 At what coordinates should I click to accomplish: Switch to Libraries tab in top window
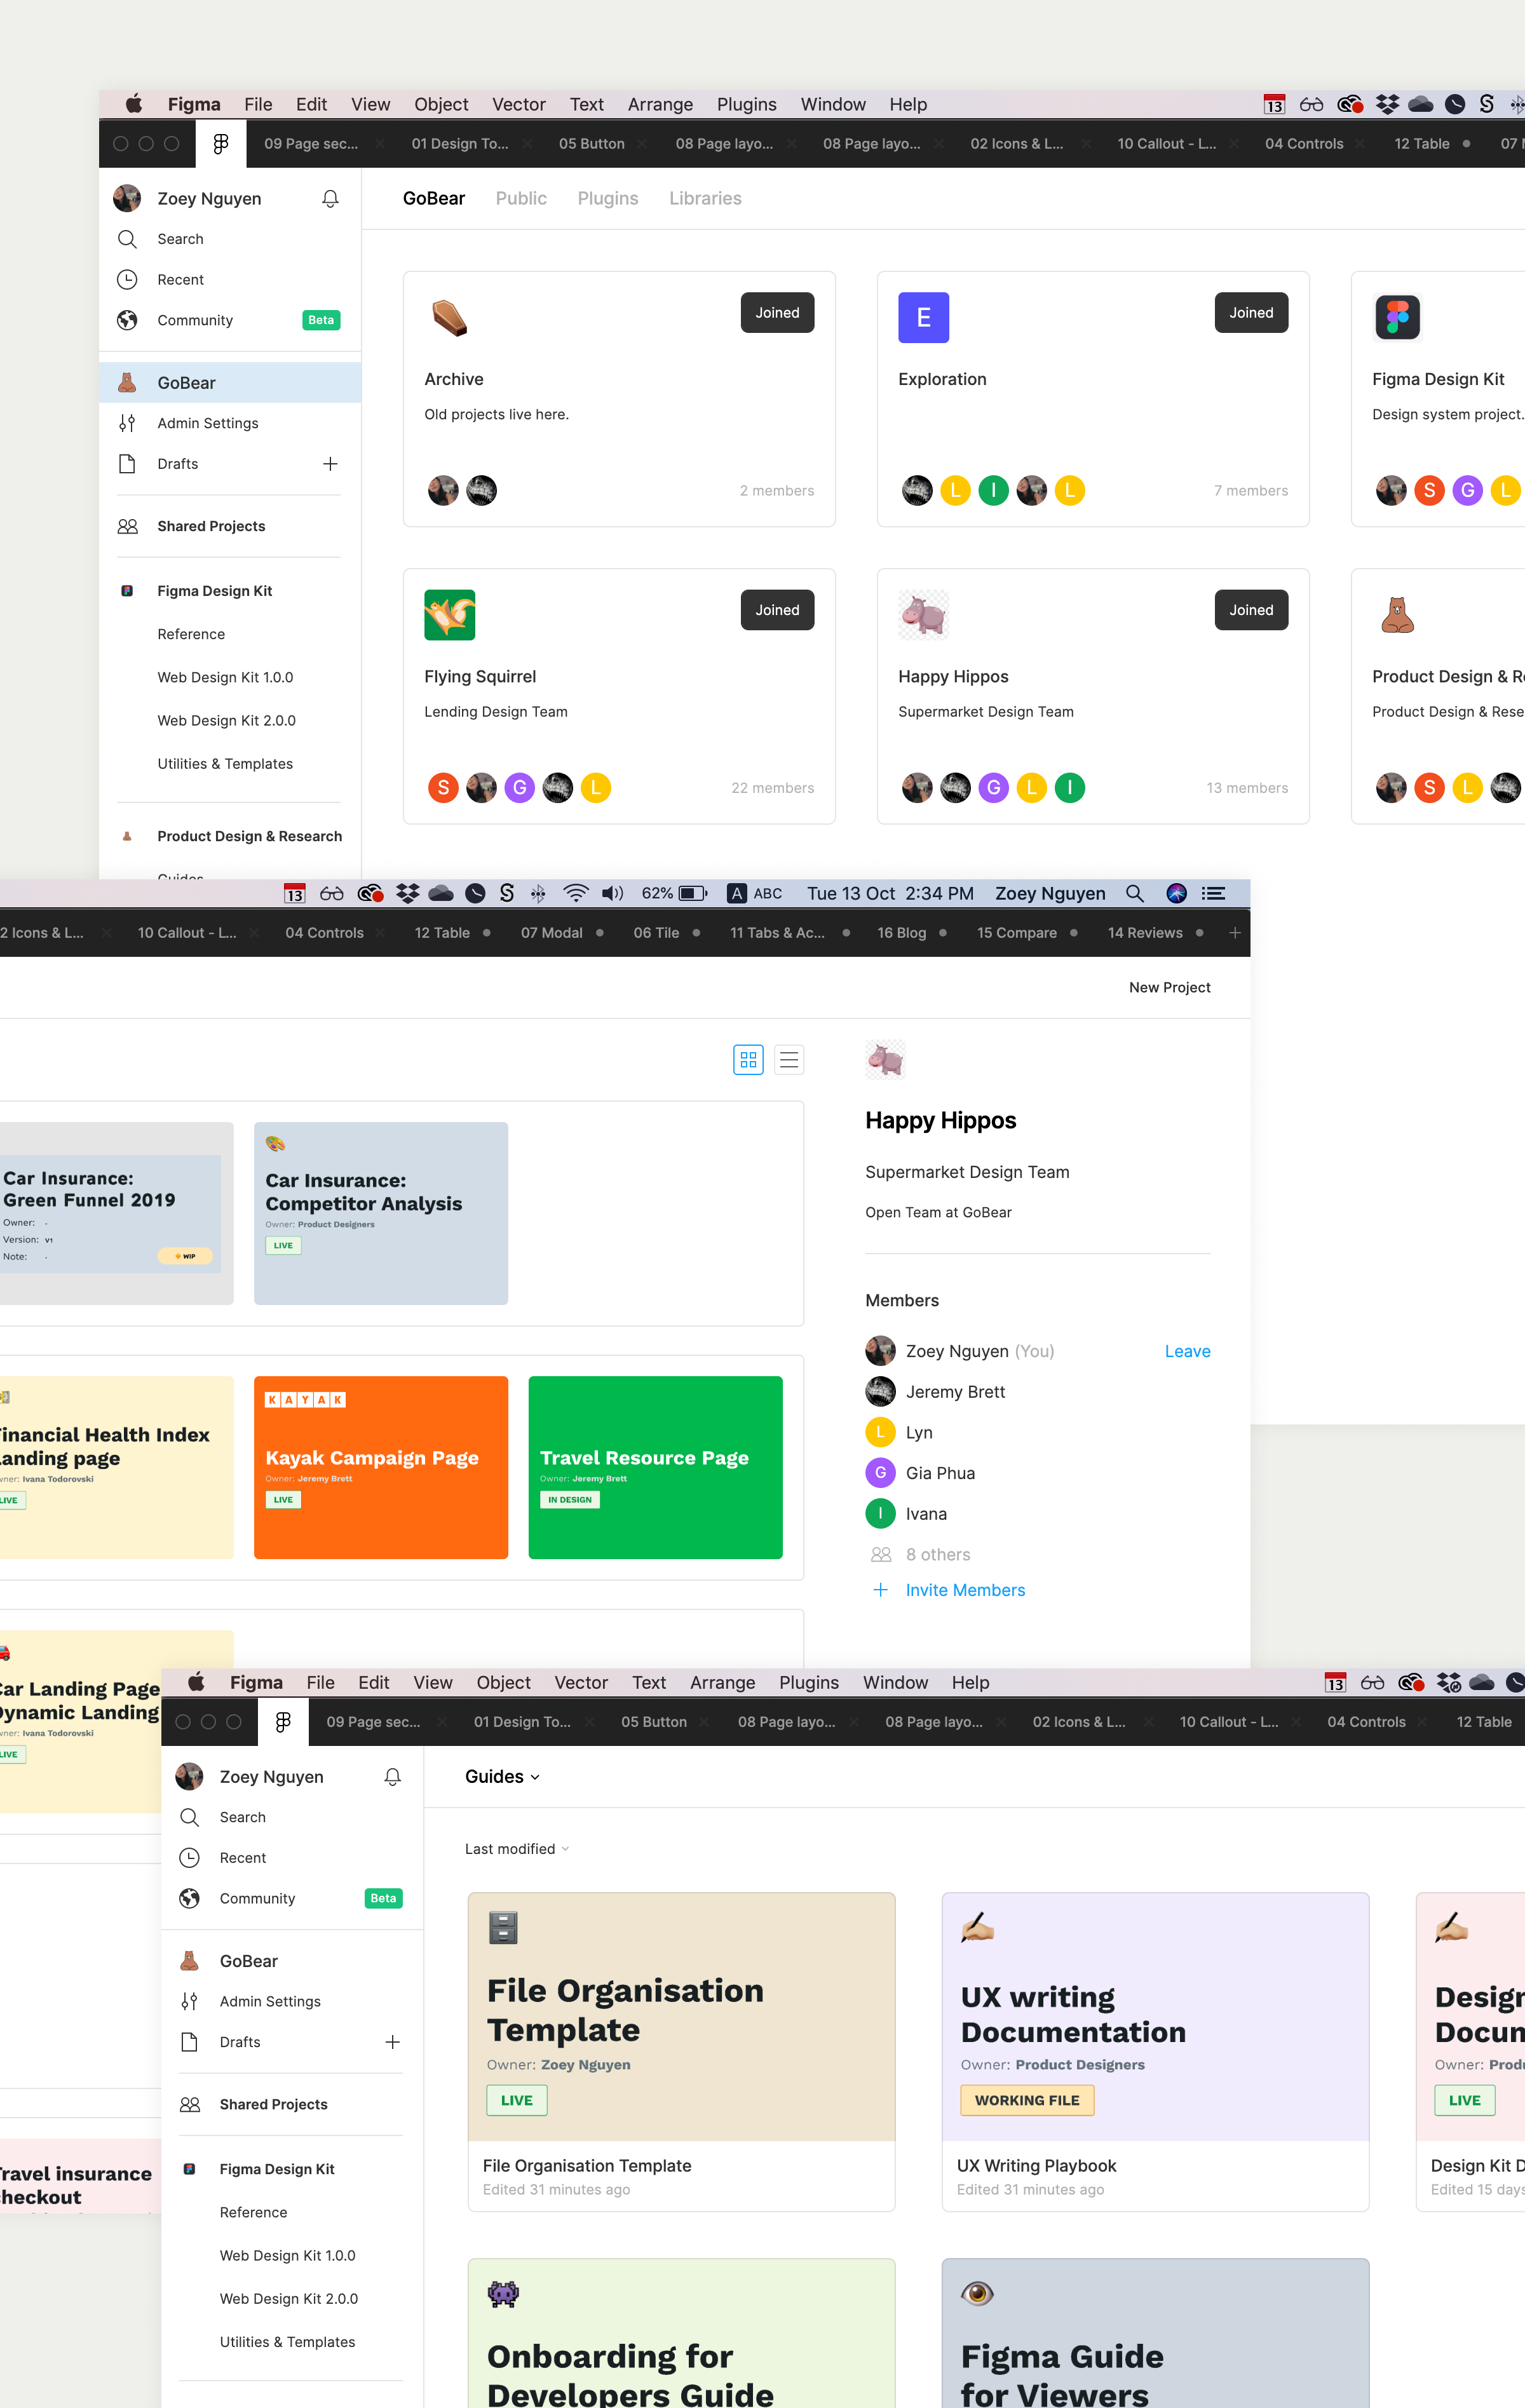pyautogui.click(x=705, y=198)
